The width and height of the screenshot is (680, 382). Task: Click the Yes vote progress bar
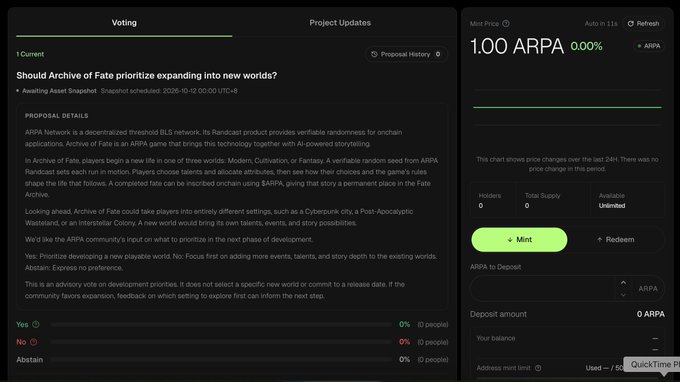tap(221, 324)
